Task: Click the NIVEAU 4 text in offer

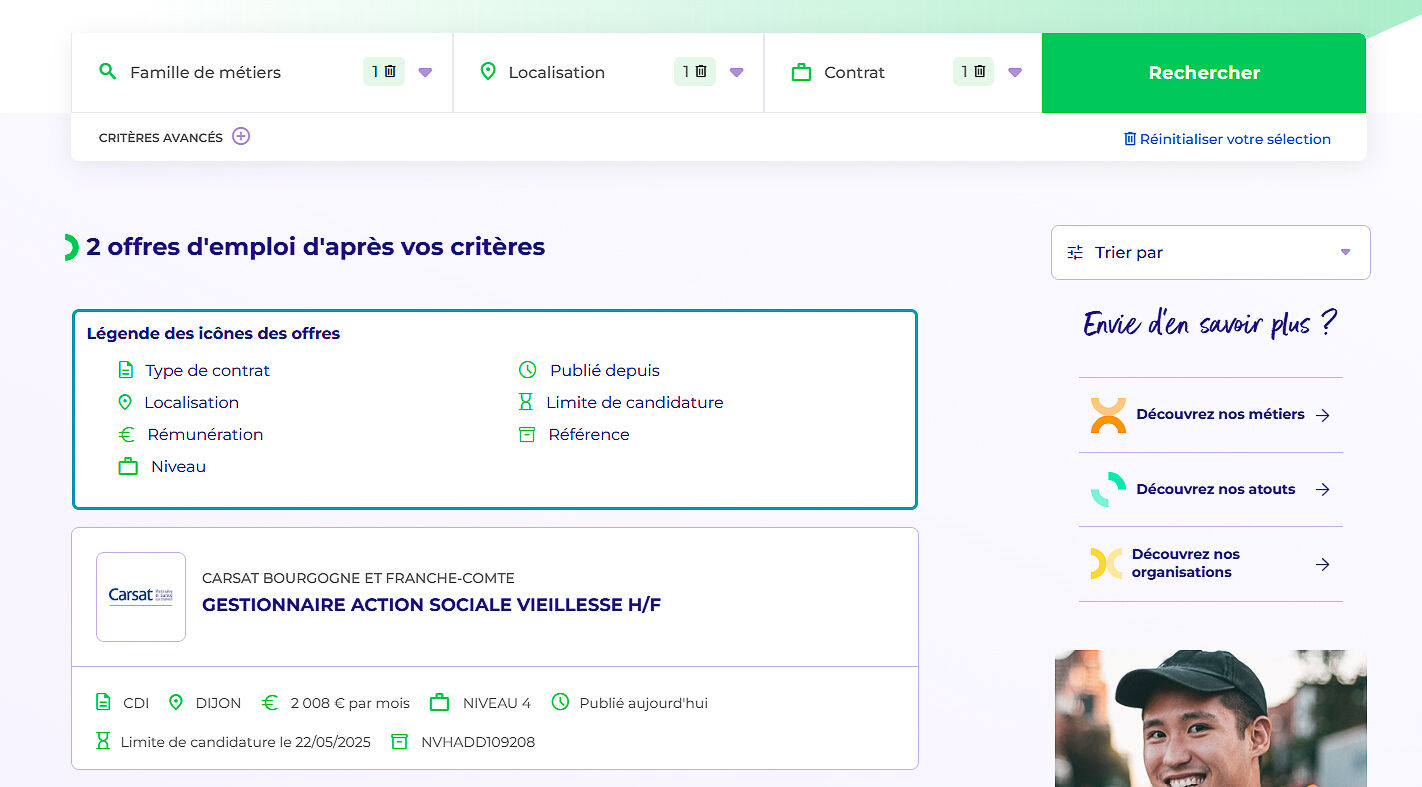Action: pyautogui.click(x=497, y=703)
